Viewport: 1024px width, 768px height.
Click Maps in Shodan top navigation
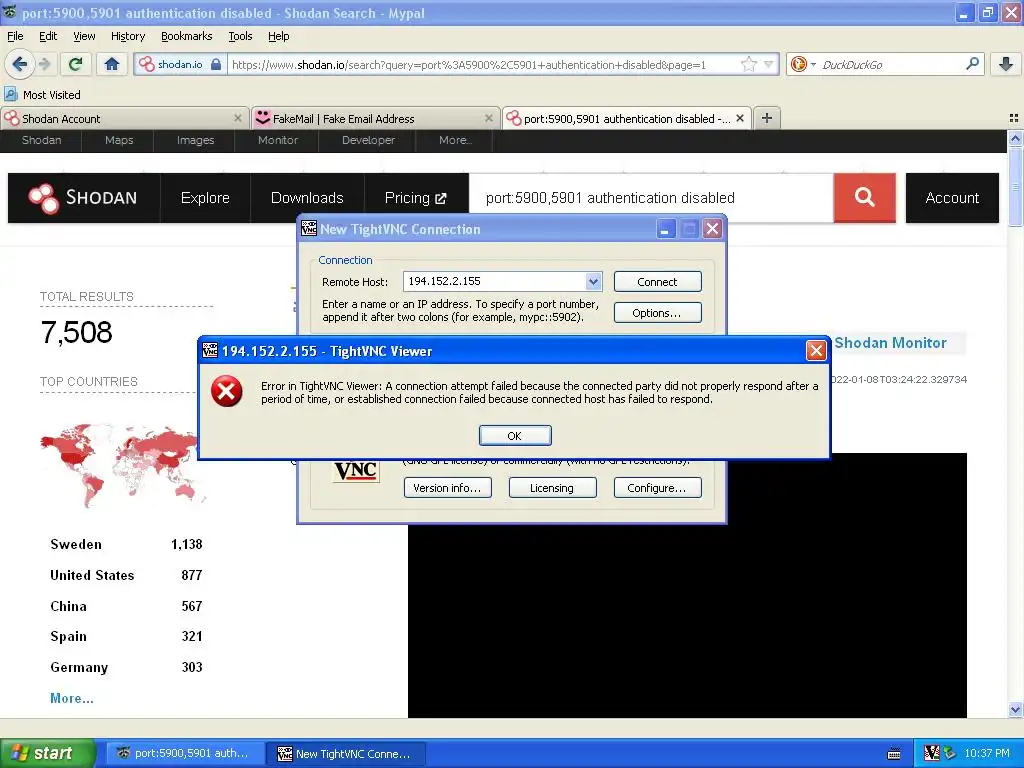click(x=119, y=140)
